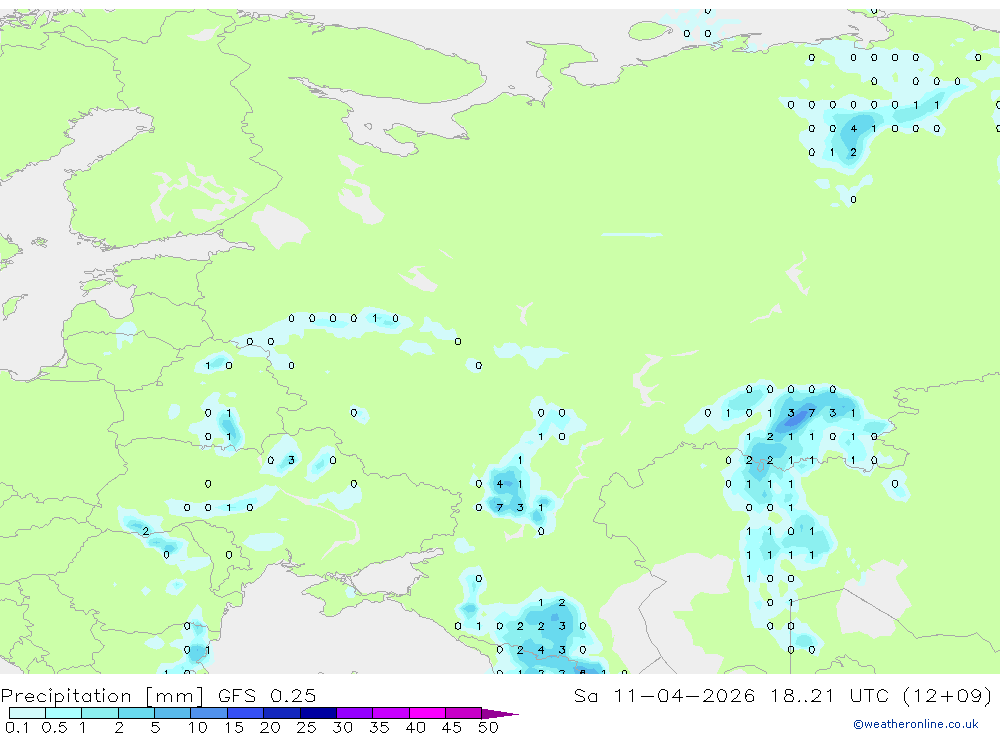
Task: Pick the 25–30 navy legend swatch
Action: coord(318,713)
